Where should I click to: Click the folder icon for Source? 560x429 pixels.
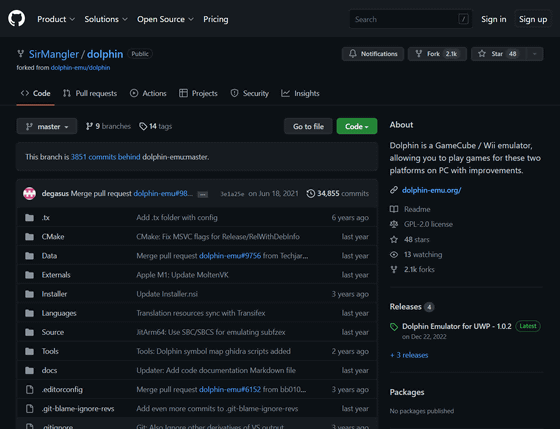[30, 332]
